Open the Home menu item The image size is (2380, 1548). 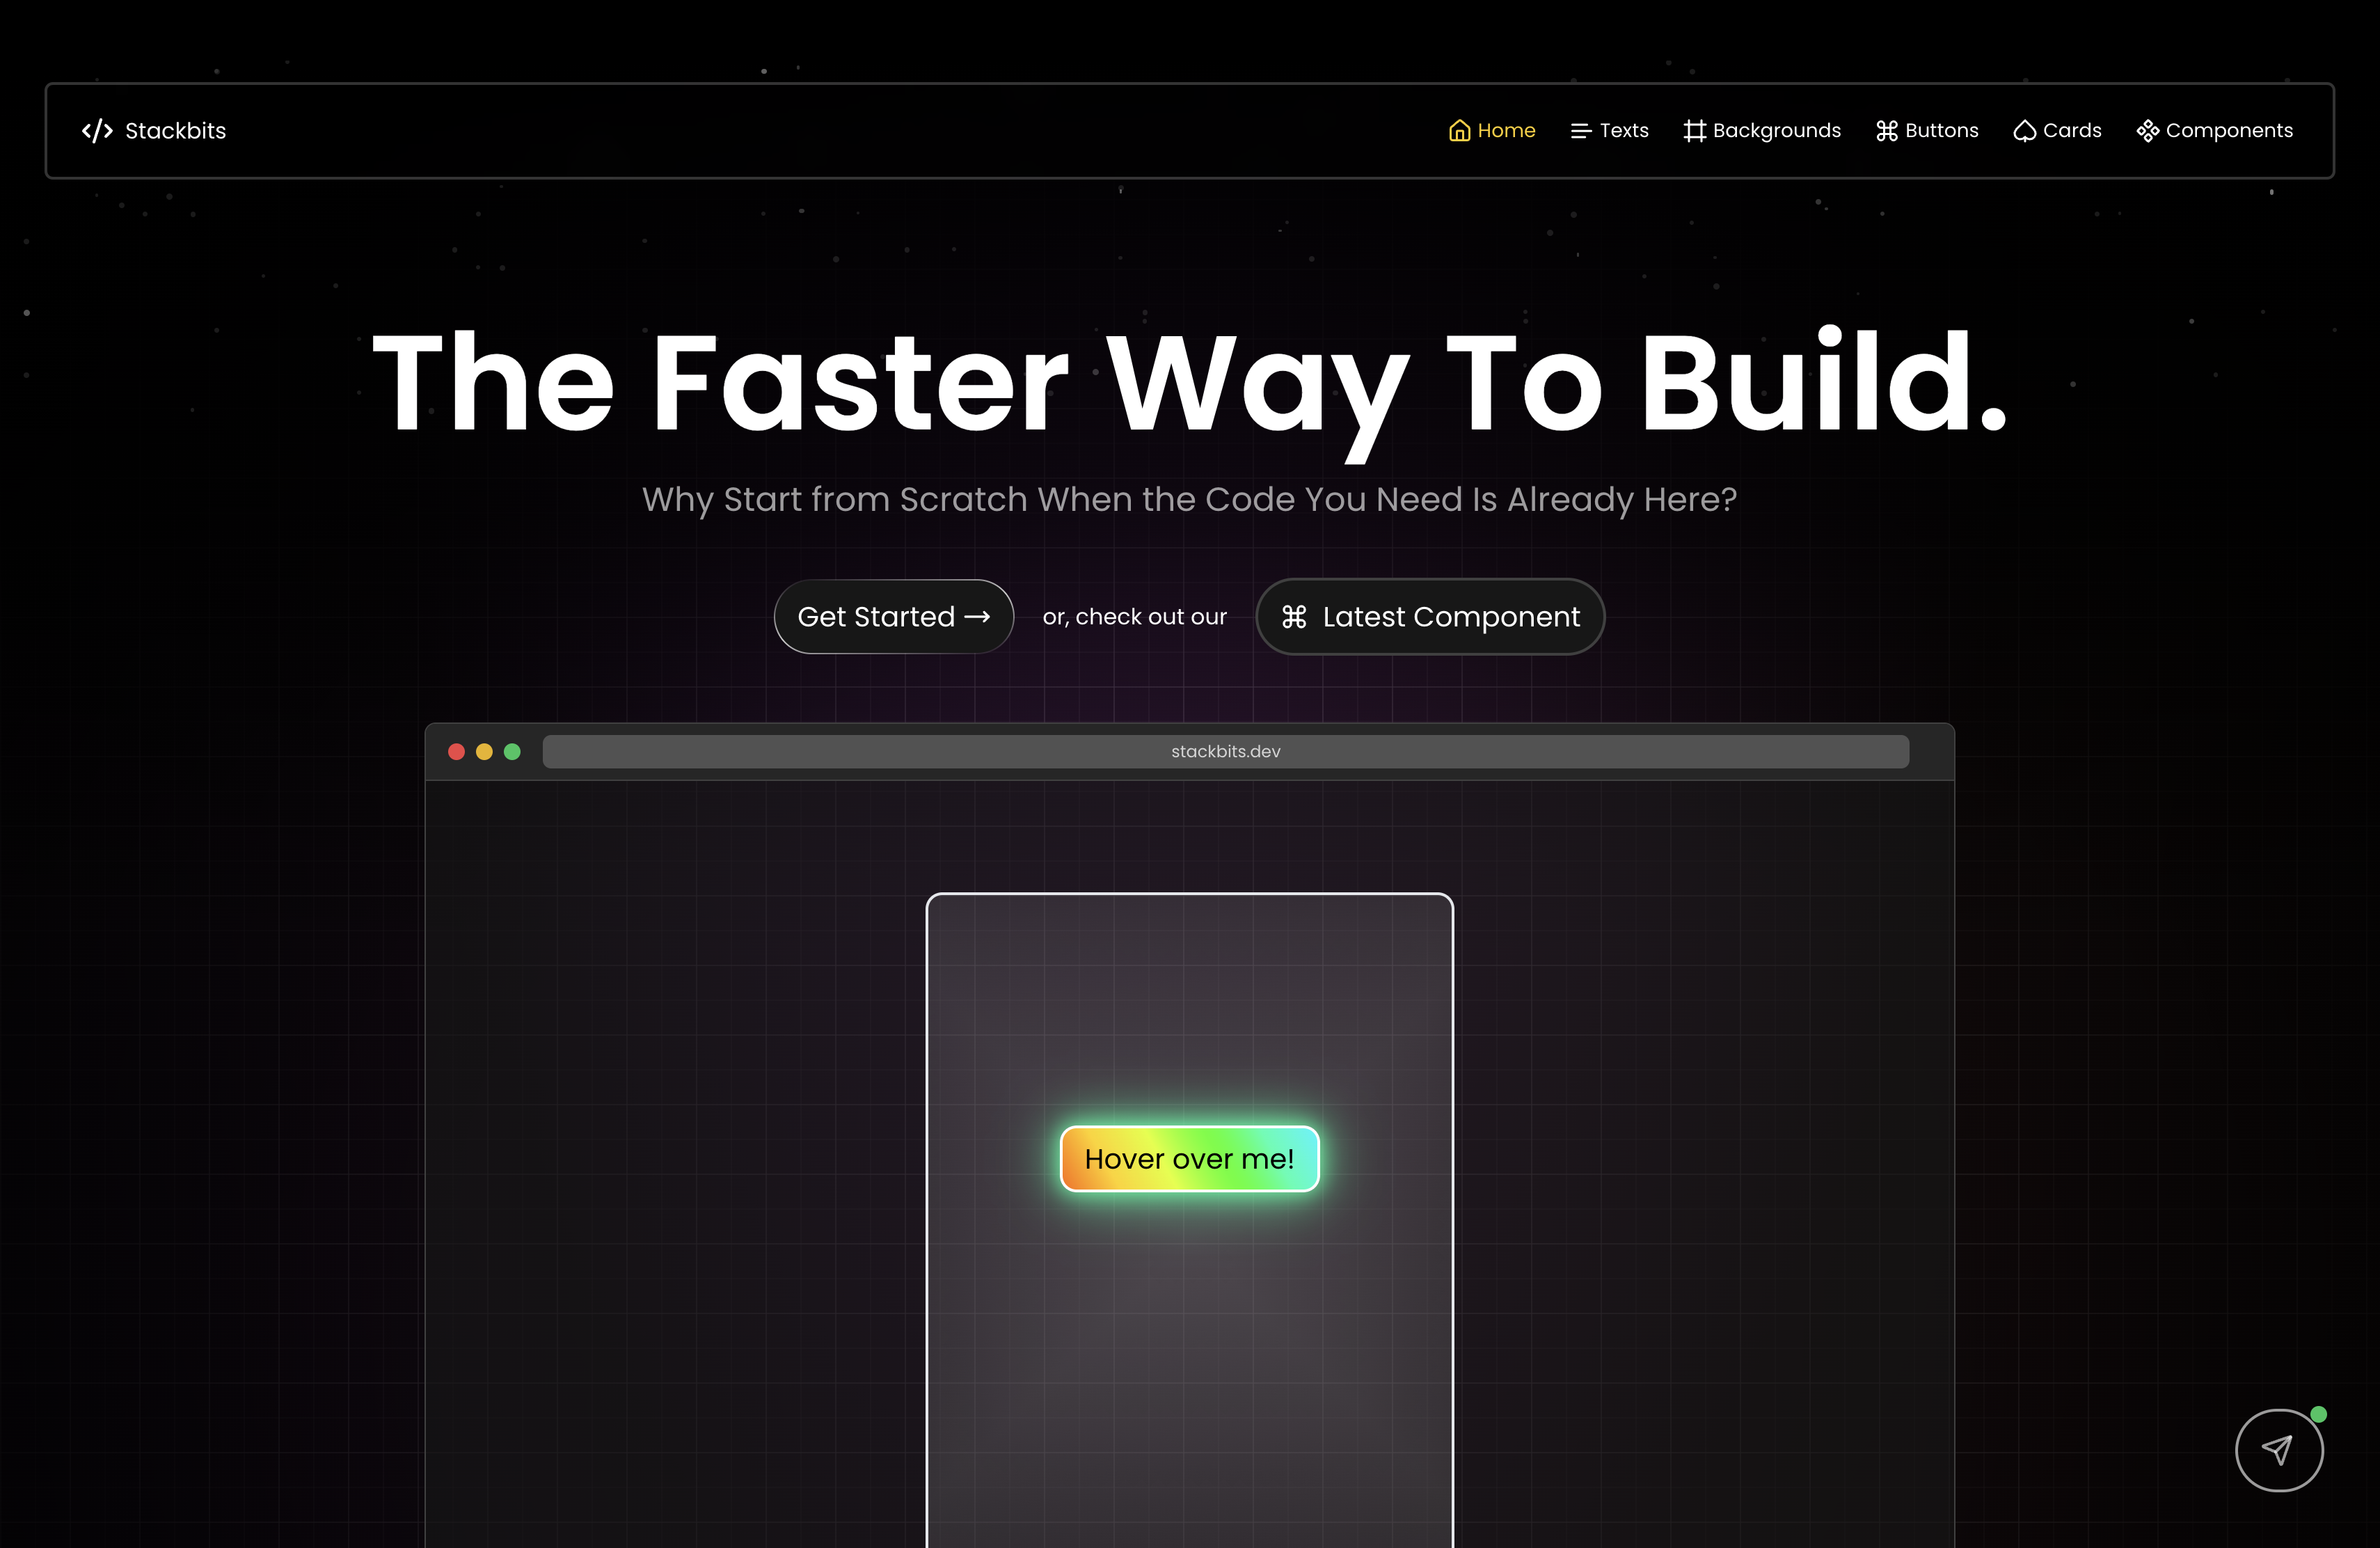(x=1492, y=131)
